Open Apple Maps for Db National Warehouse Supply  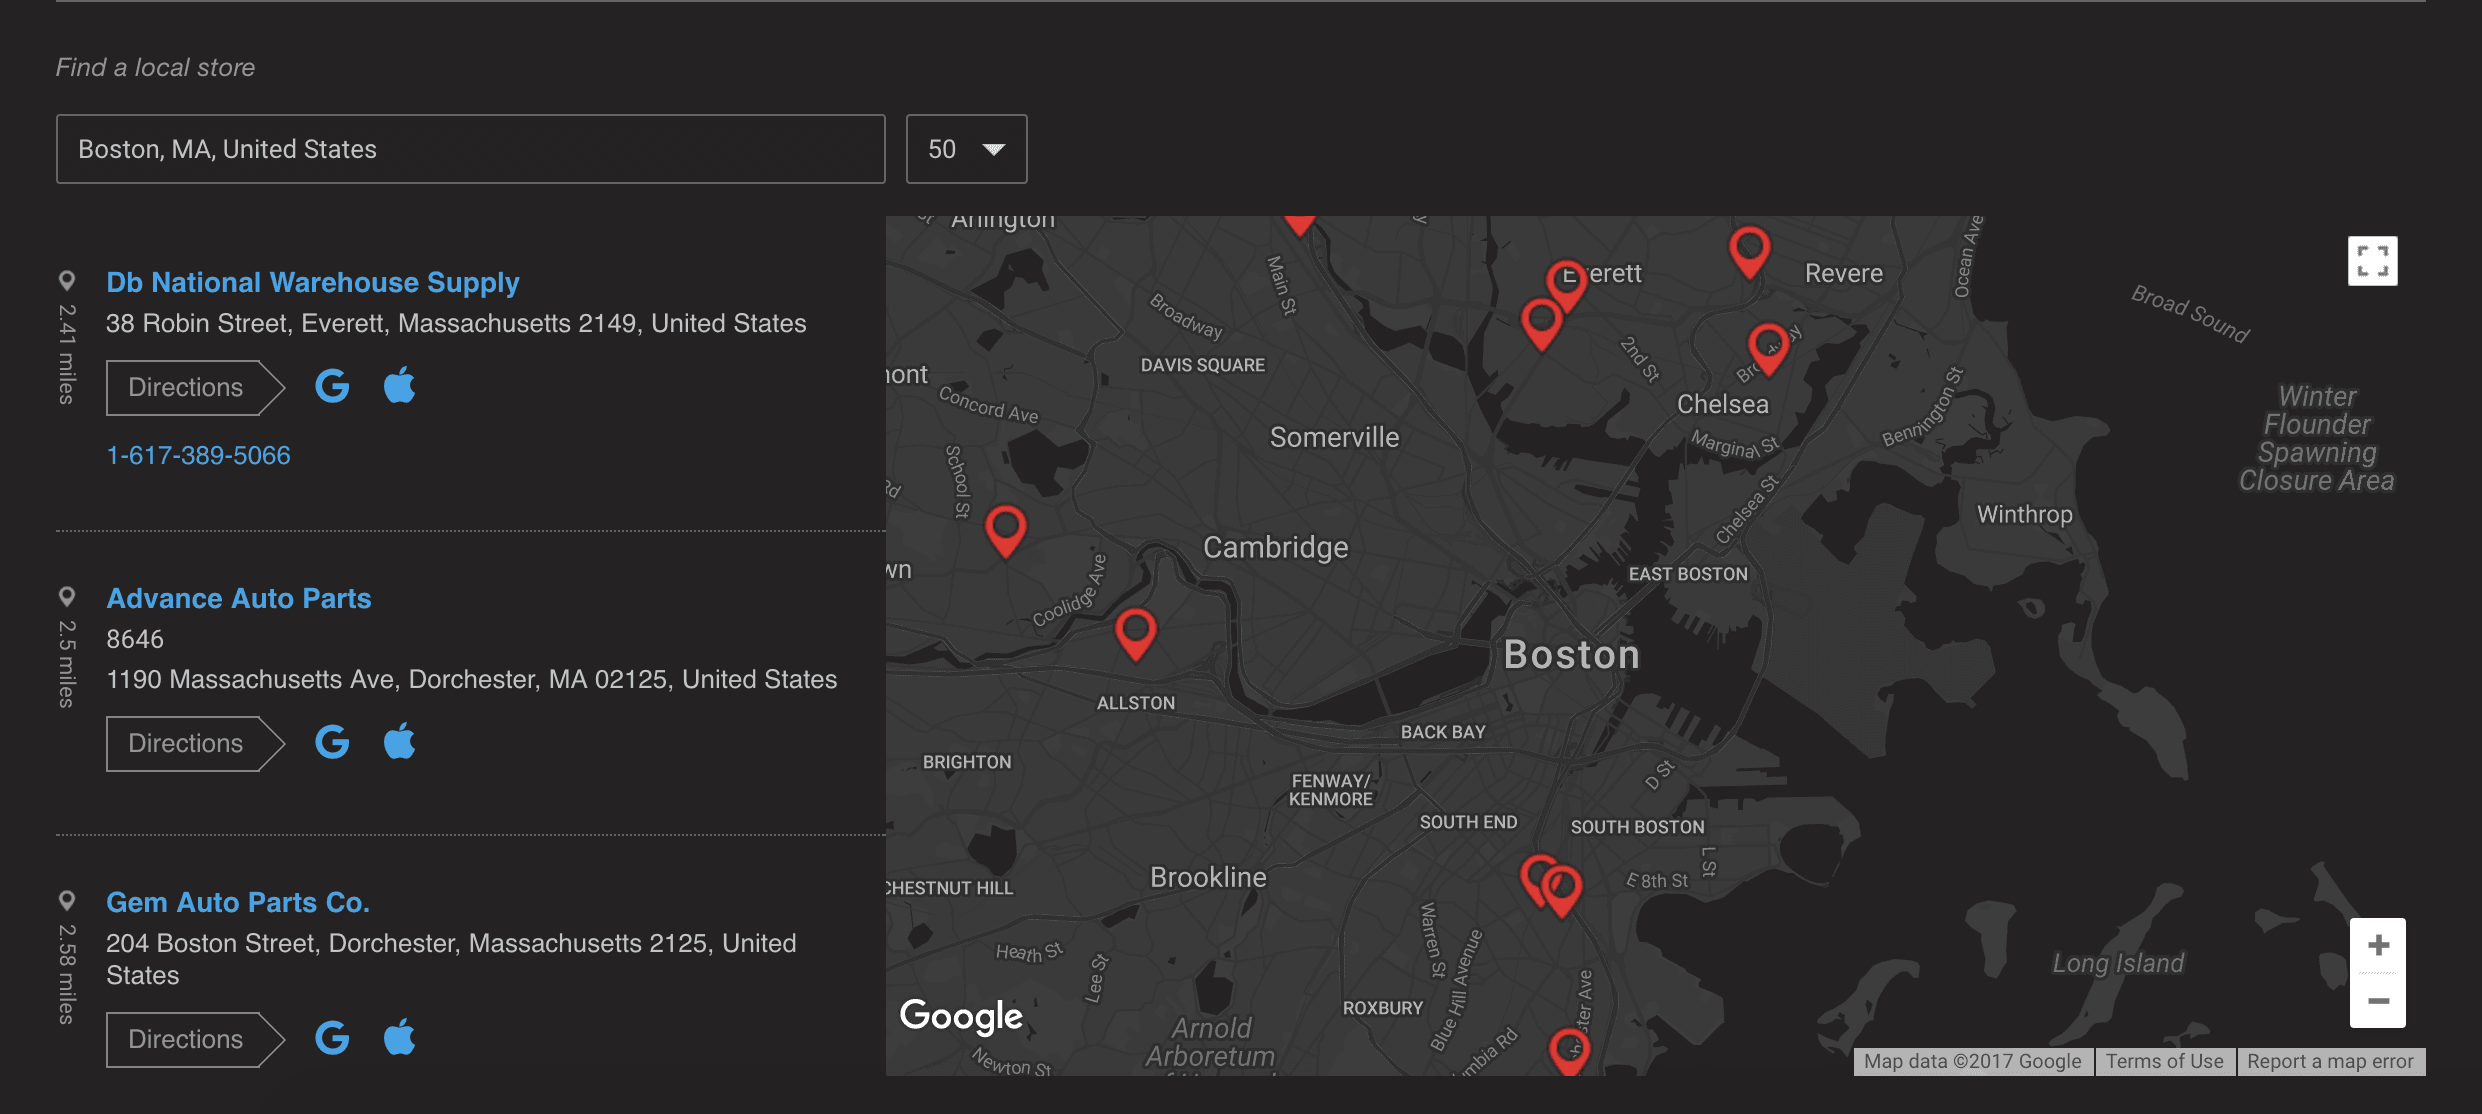[399, 386]
